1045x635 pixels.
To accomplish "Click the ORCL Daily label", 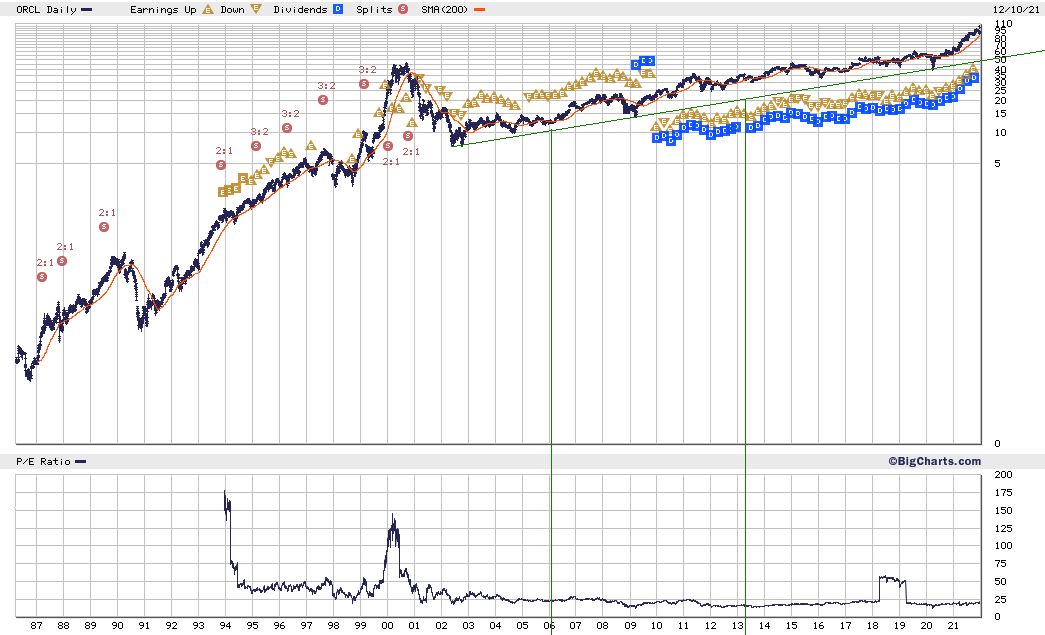I will click(46, 9).
